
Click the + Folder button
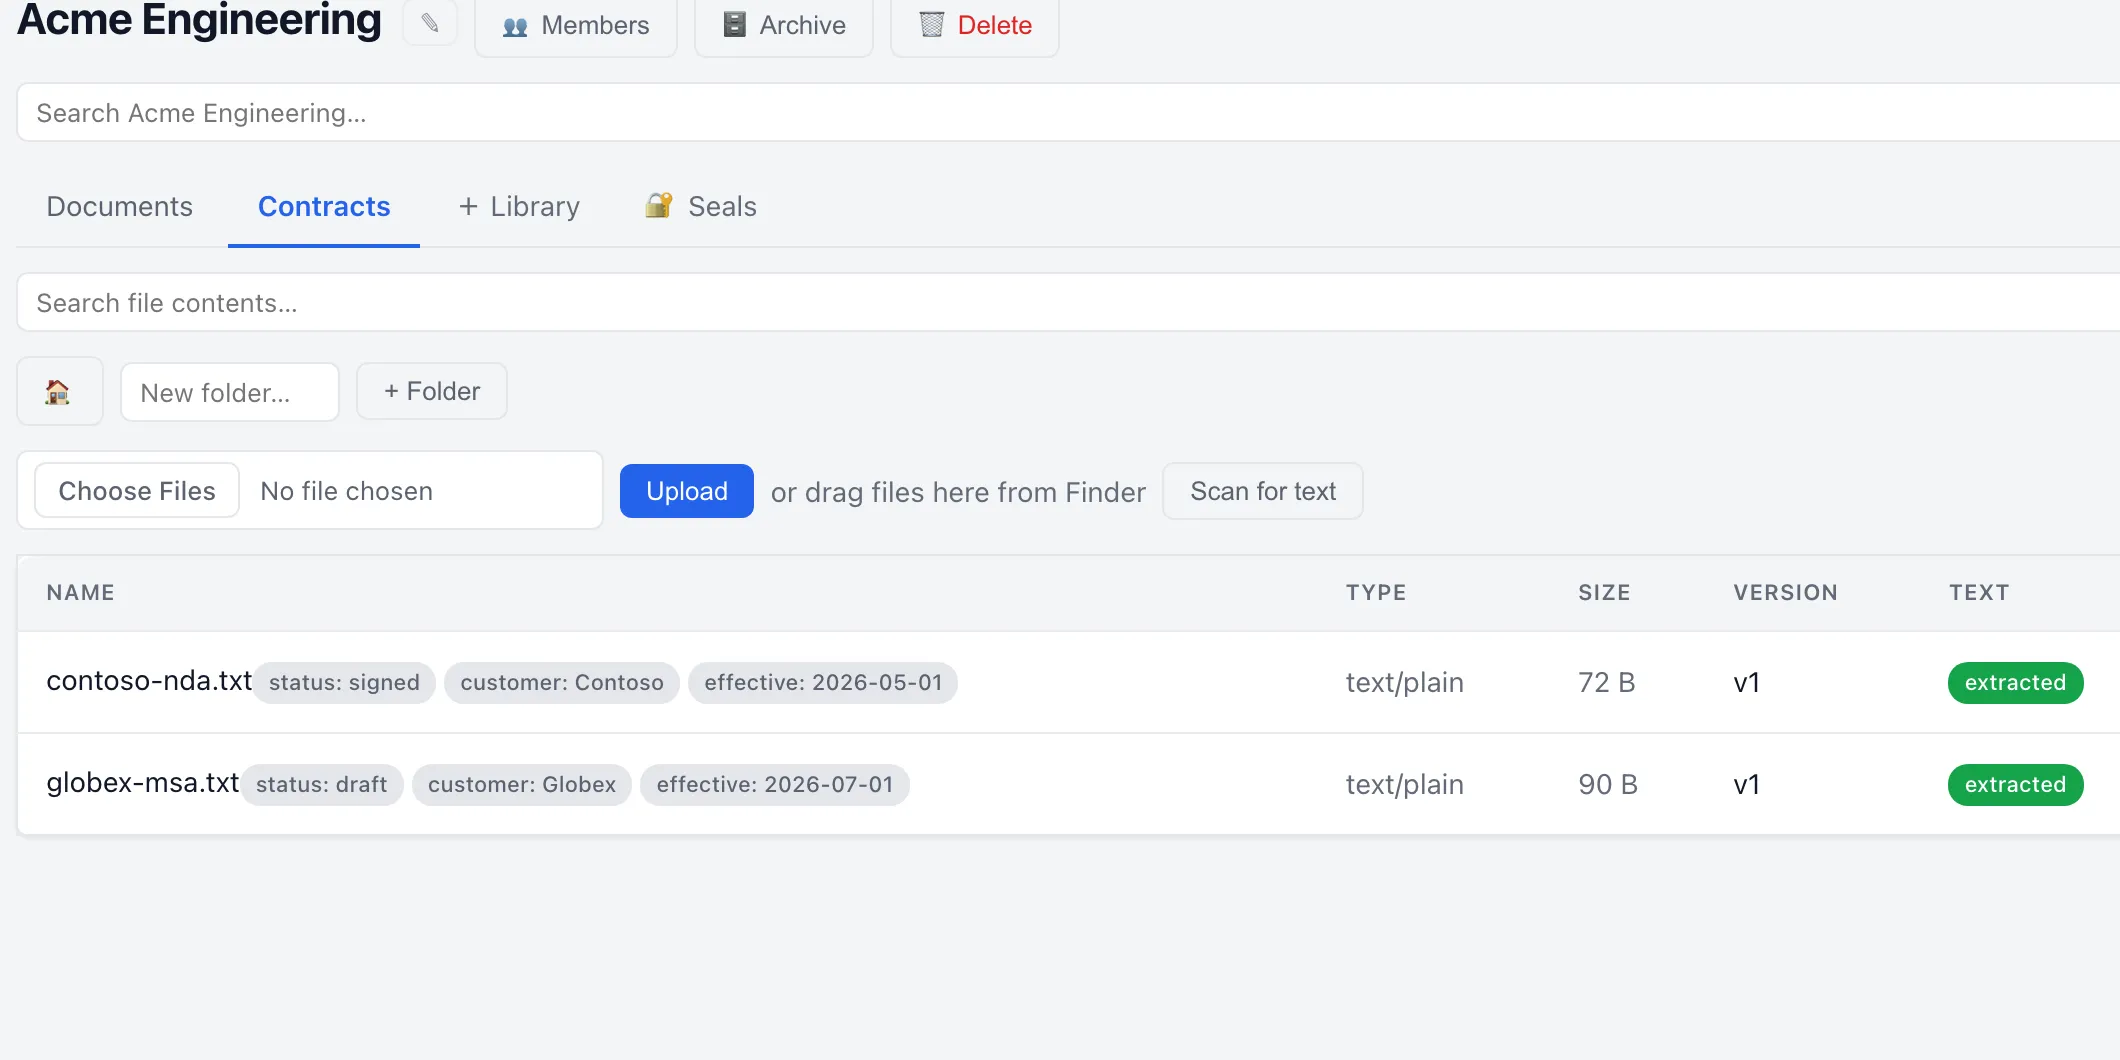(432, 391)
